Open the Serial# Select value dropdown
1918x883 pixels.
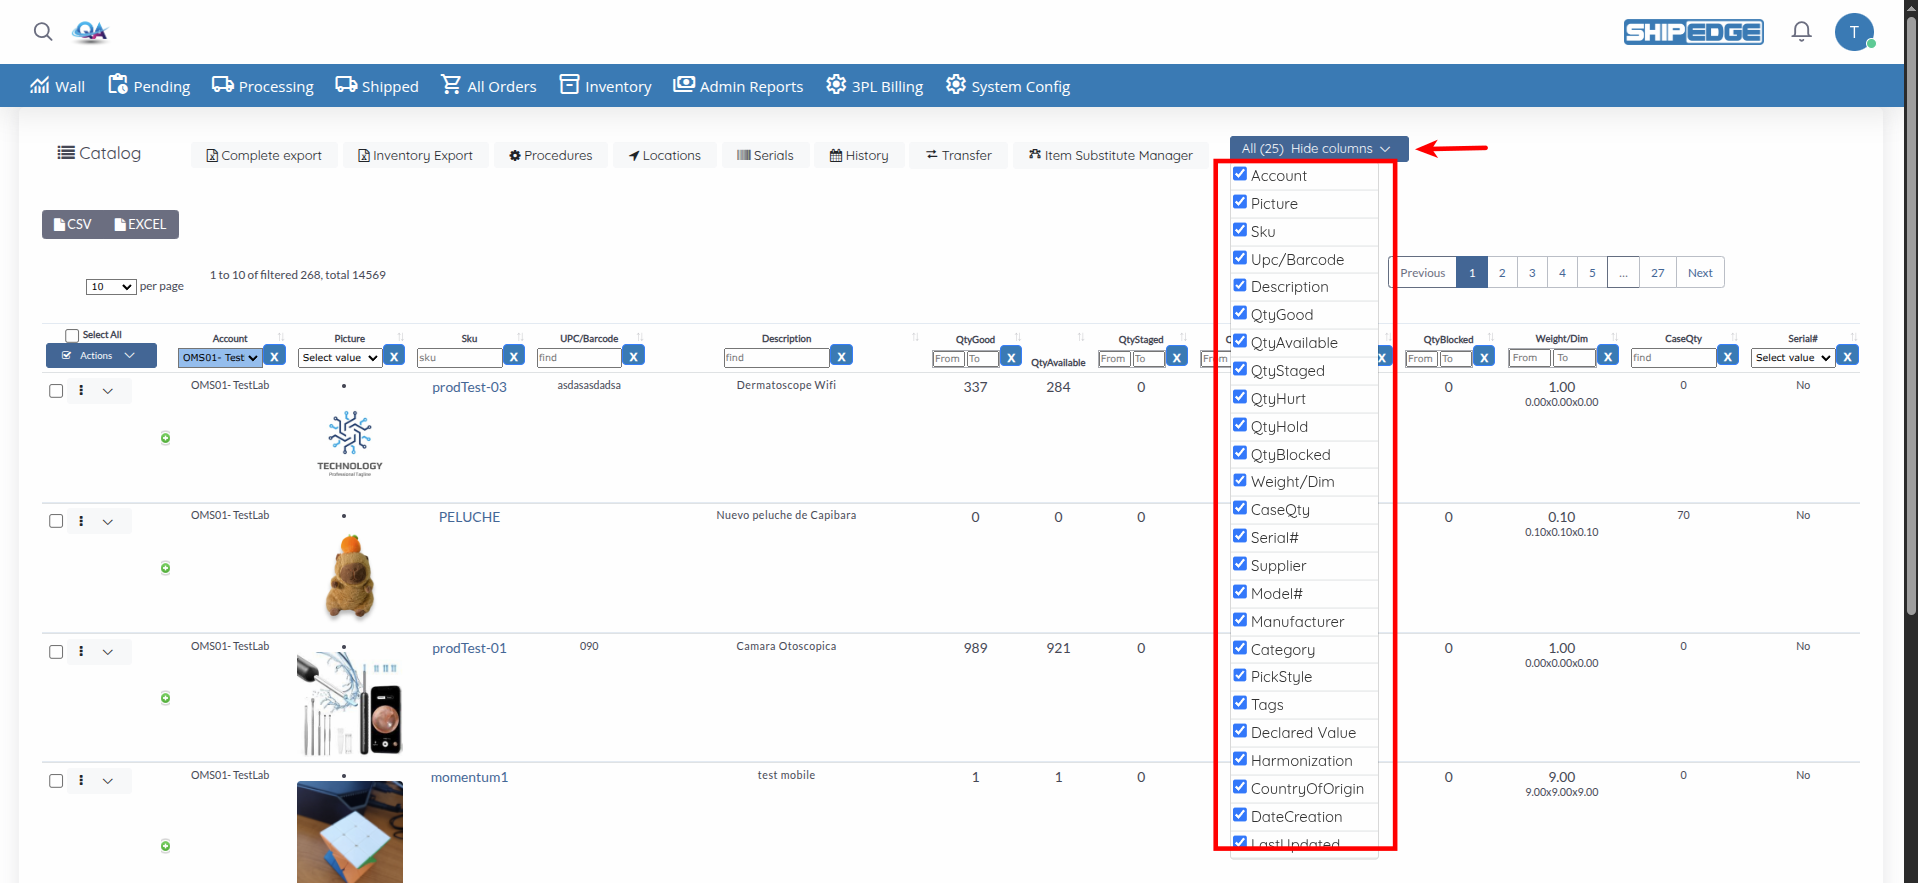coord(1793,357)
